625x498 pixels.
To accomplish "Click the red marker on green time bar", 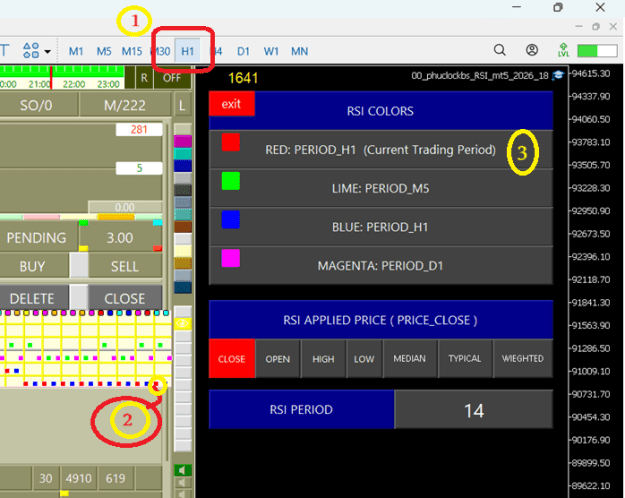I will [51, 78].
